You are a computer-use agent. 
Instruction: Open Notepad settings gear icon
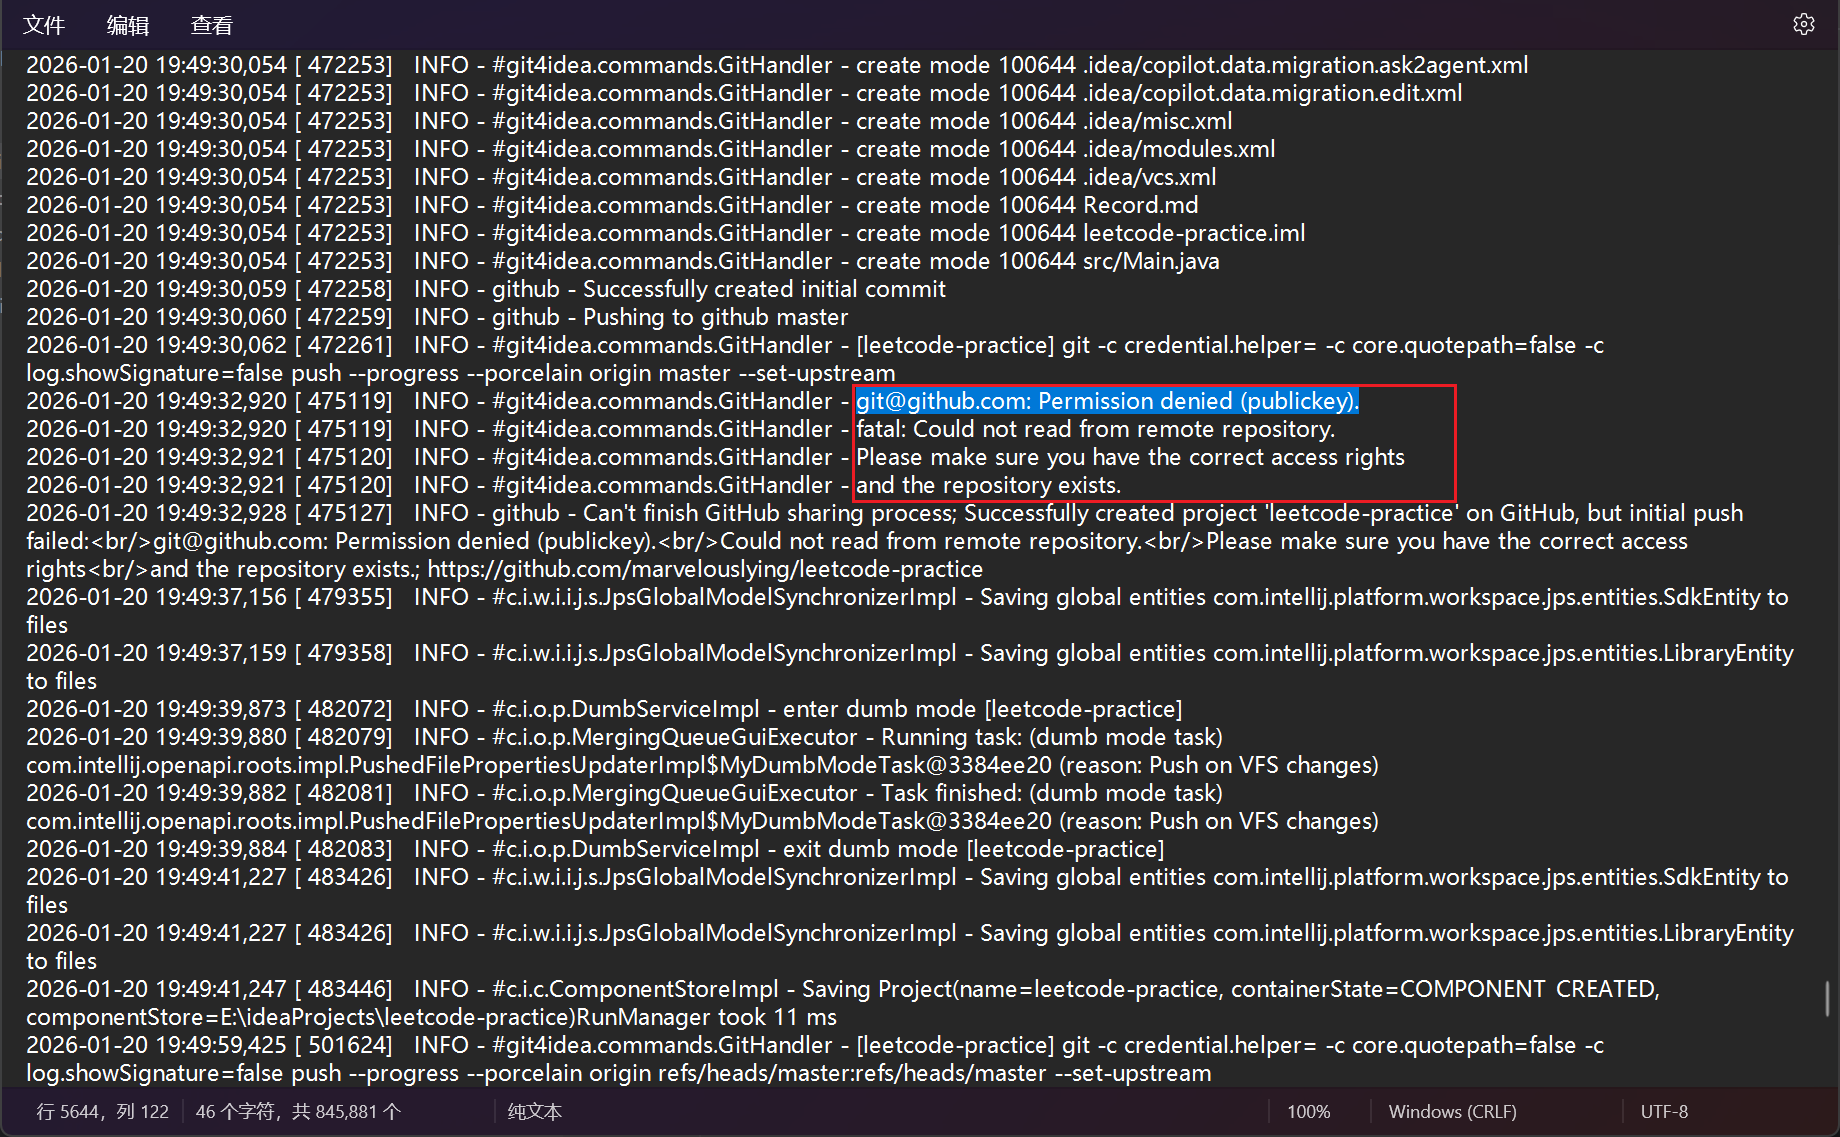pos(1804,25)
